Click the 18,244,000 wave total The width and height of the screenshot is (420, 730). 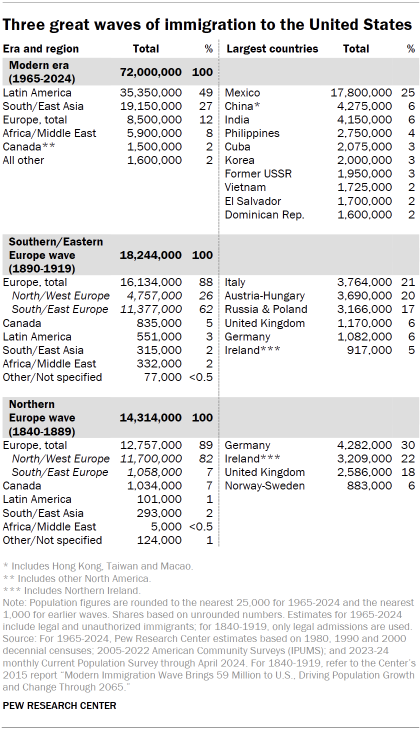tap(150, 255)
